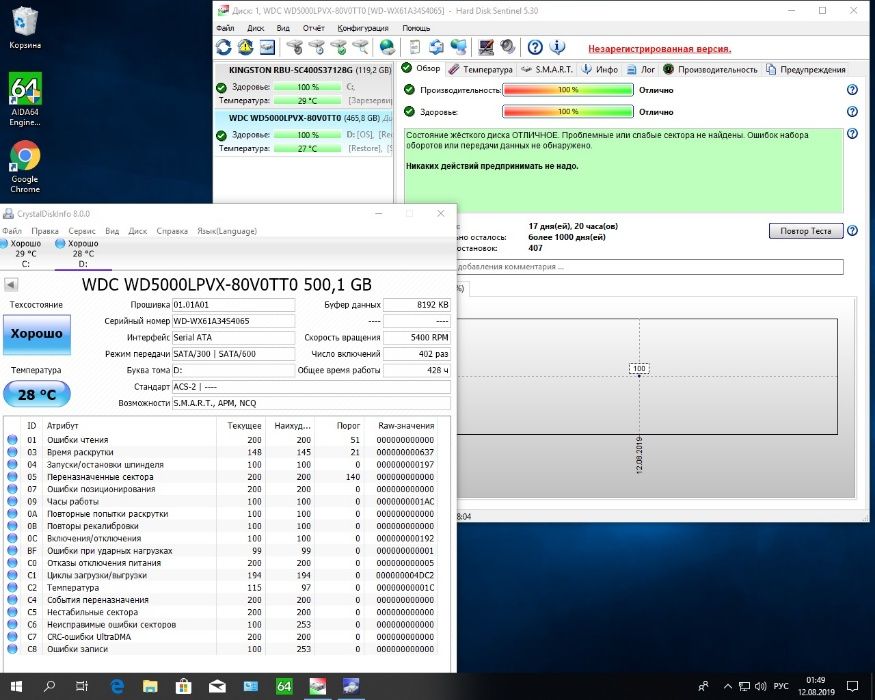The height and width of the screenshot is (700, 875).
Task: Expand the hidden tray icons chevron
Action: click(728, 686)
